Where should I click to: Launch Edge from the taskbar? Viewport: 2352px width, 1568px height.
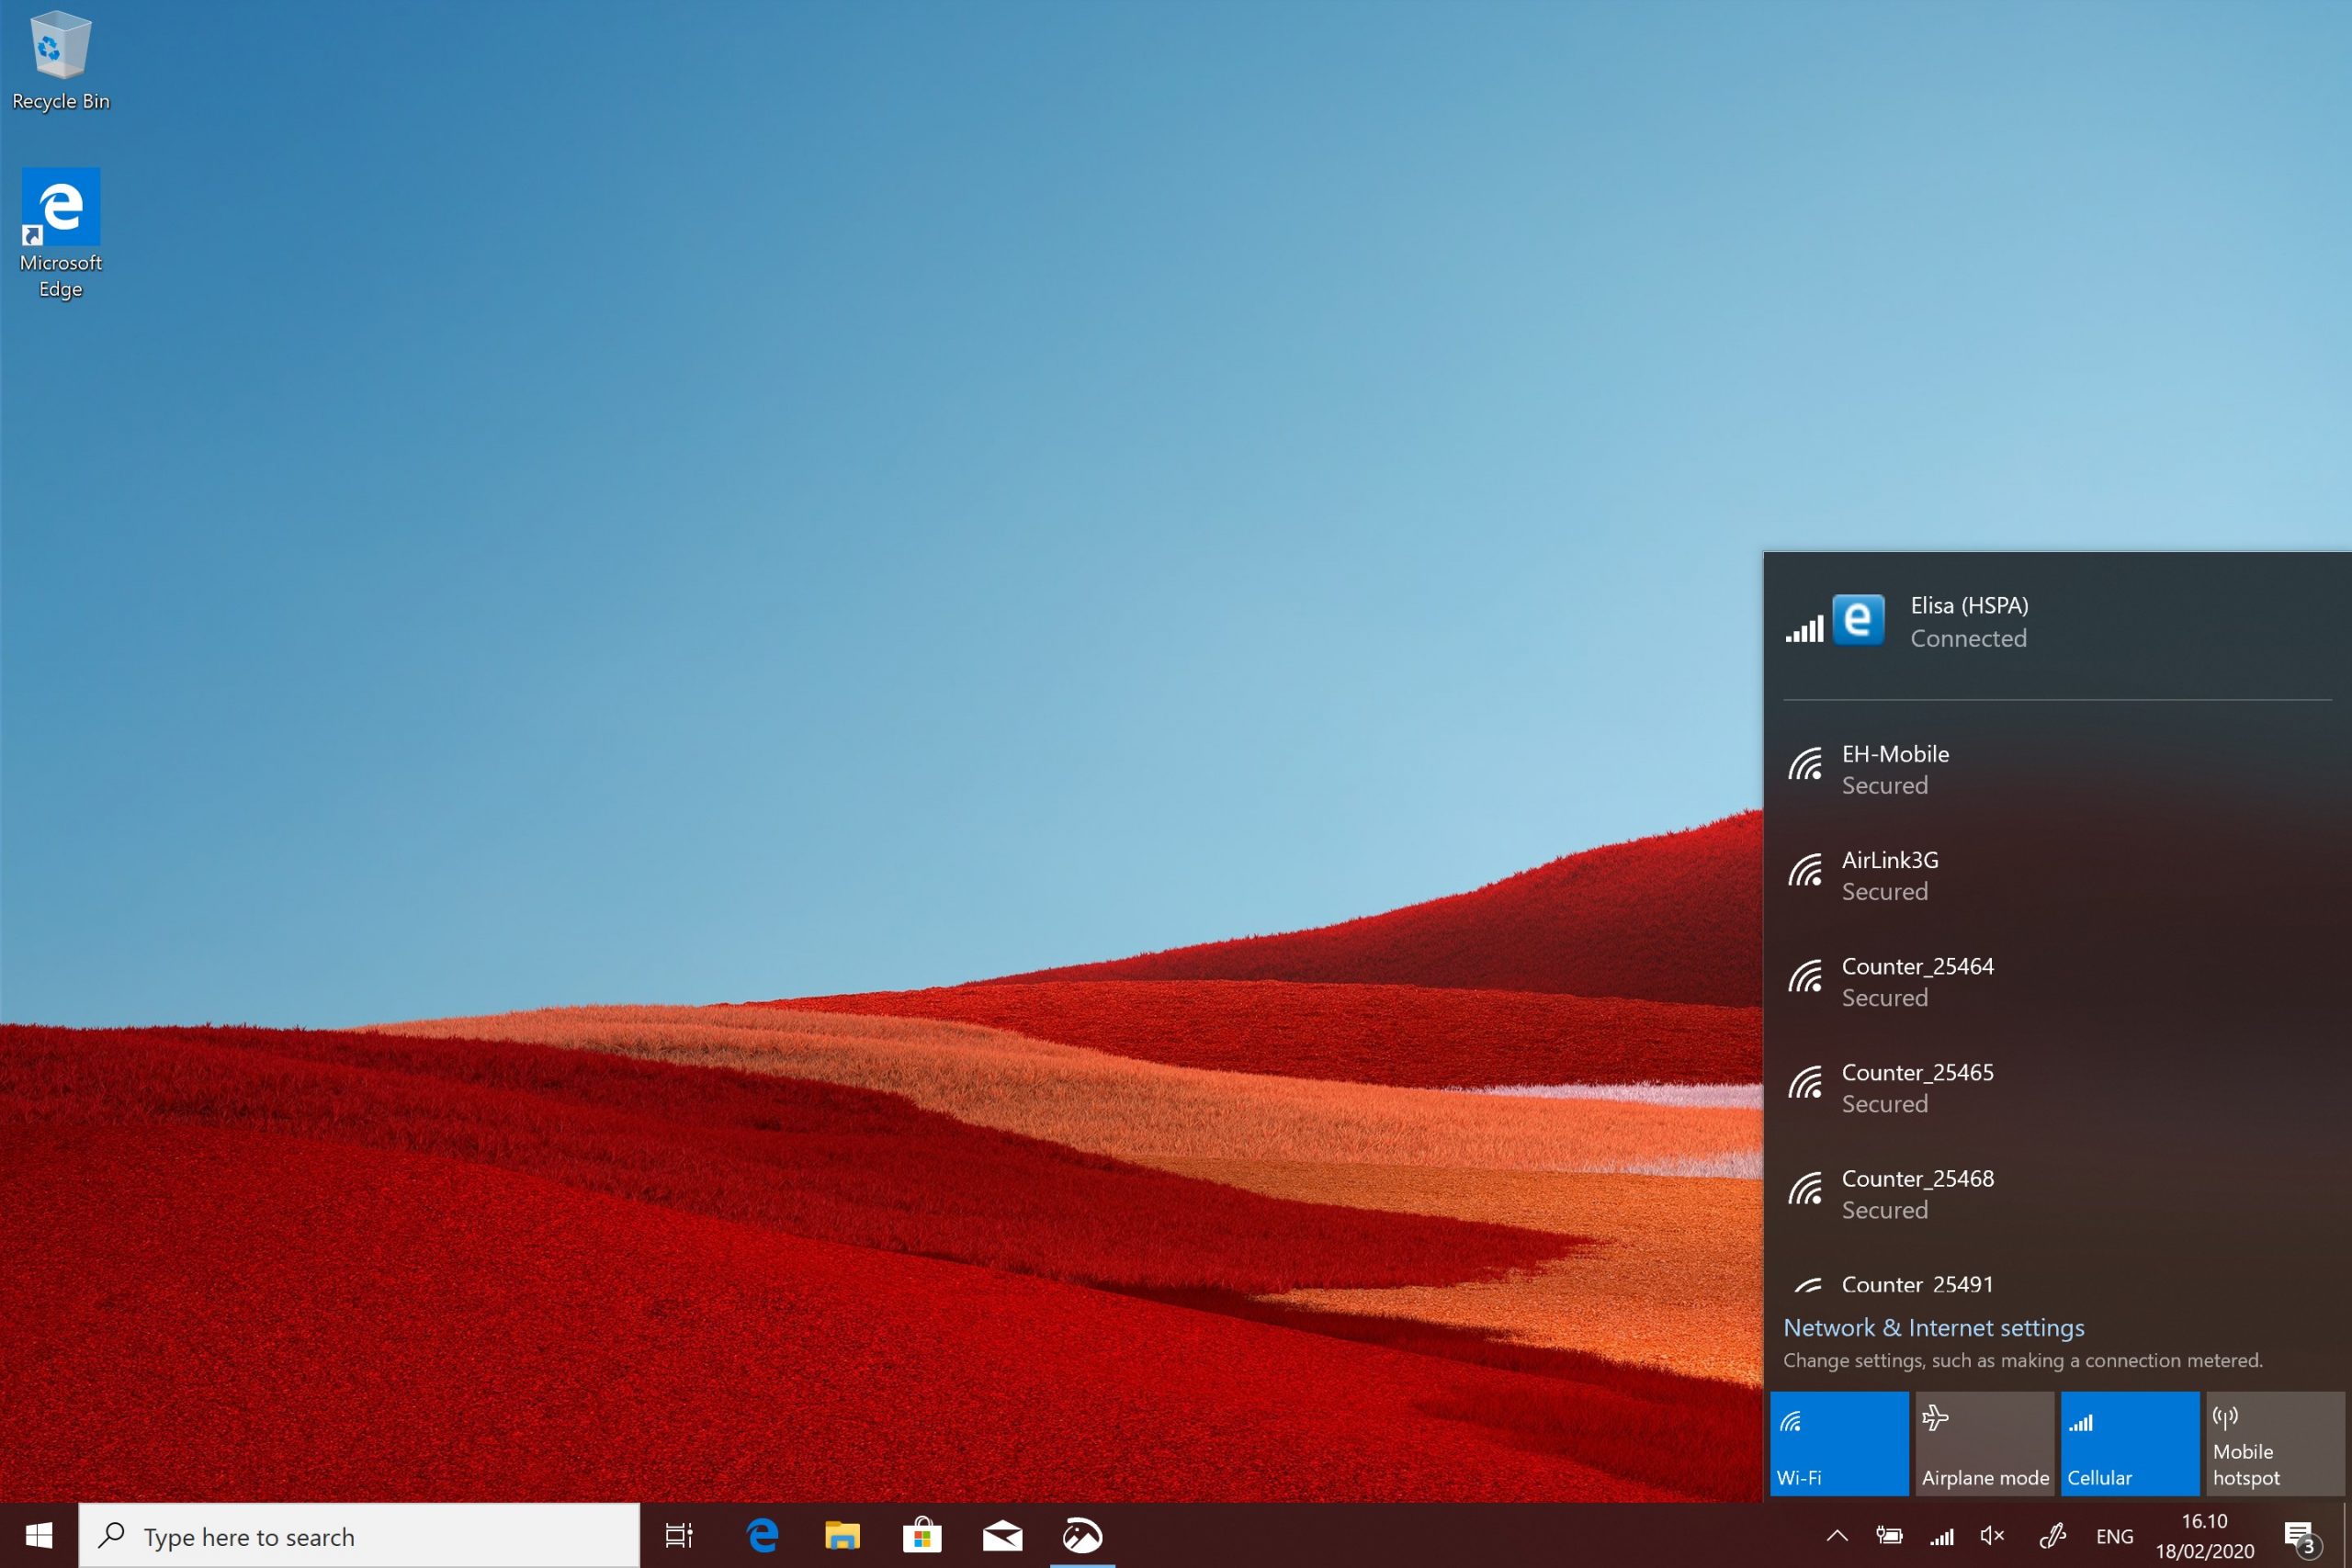[763, 1535]
